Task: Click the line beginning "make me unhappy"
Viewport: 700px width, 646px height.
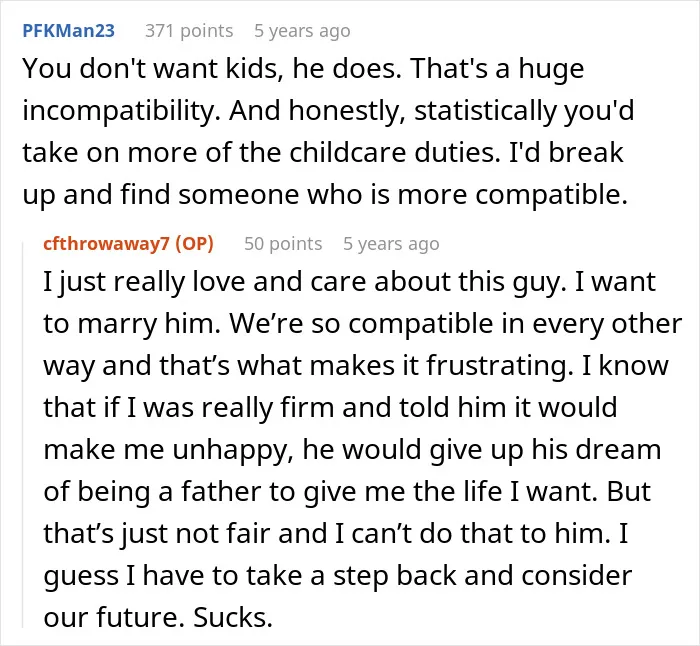Action: [x=352, y=450]
